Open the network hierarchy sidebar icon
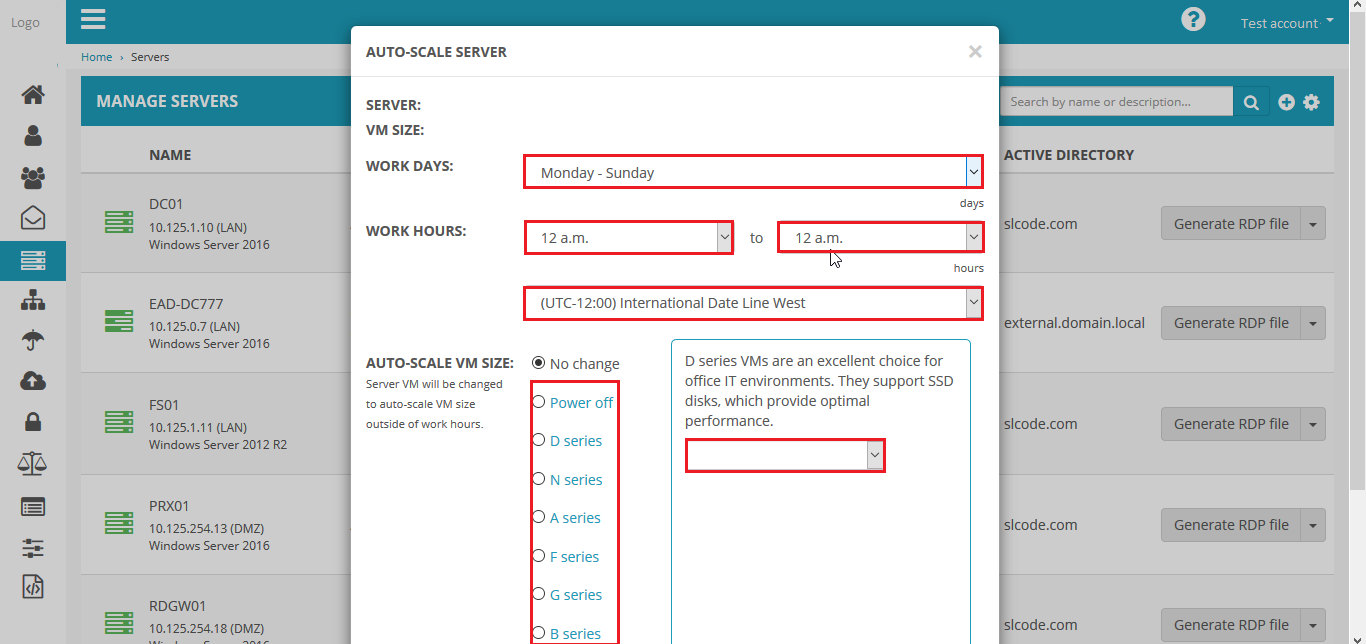This screenshot has width=1366, height=644. tap(33, 300)
